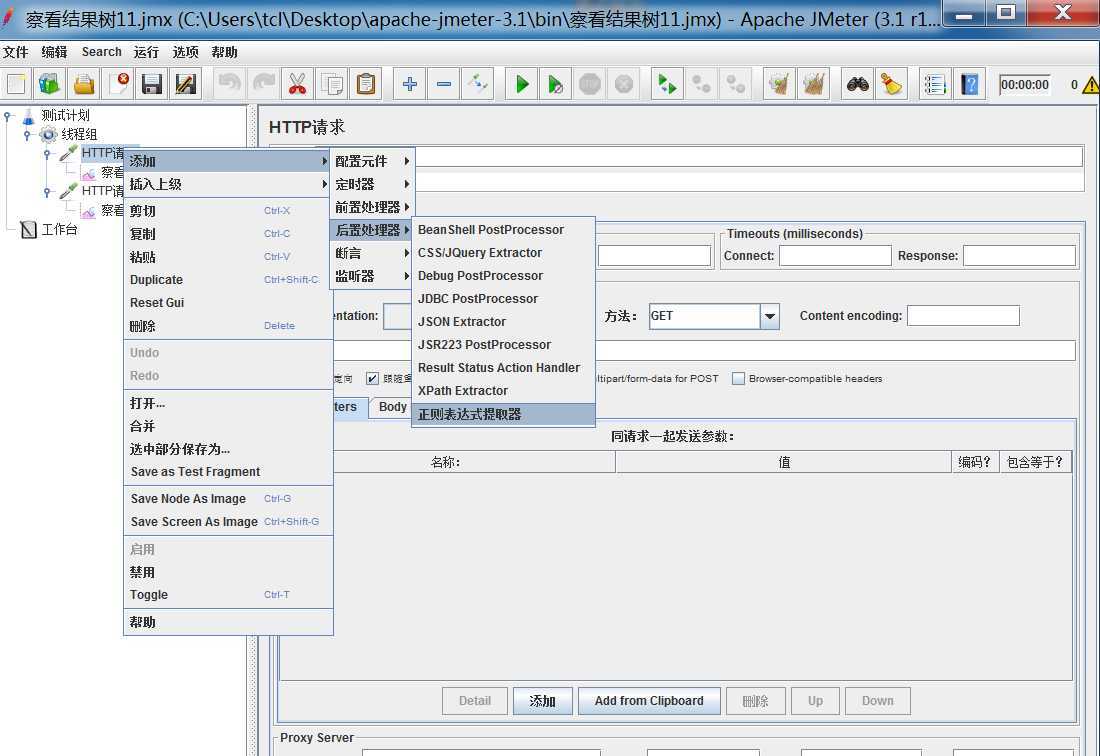Image resolution: width=1100 pixels, height=756 pixels.
Task: Click the Up button
Action: [815, 701]
